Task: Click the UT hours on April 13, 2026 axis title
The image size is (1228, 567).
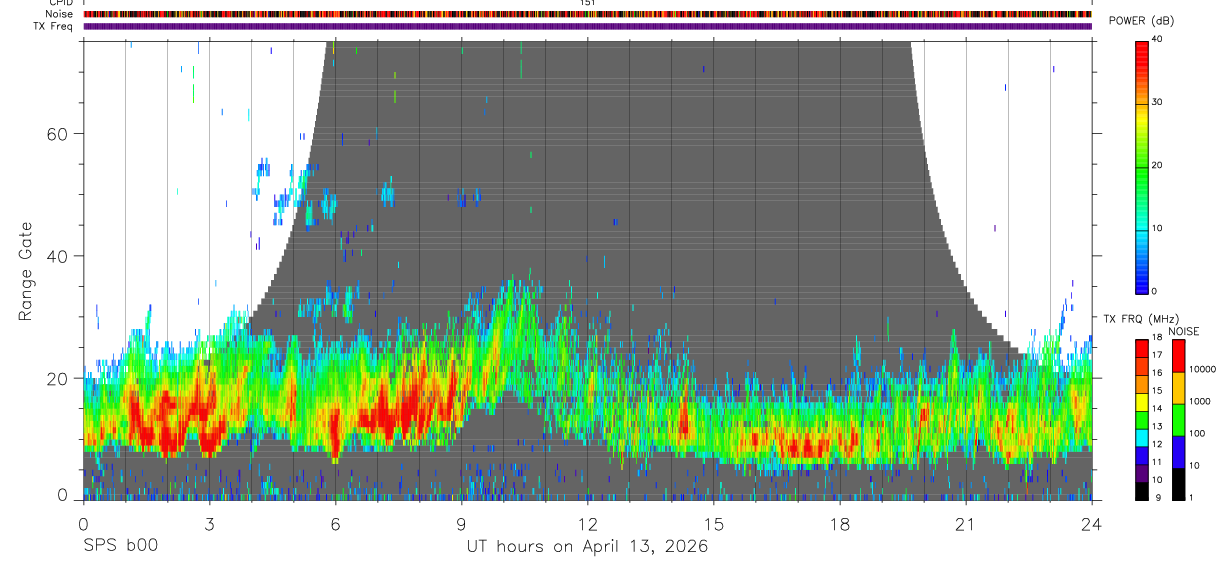Action: pyautogui.click(x=587, y=547)
